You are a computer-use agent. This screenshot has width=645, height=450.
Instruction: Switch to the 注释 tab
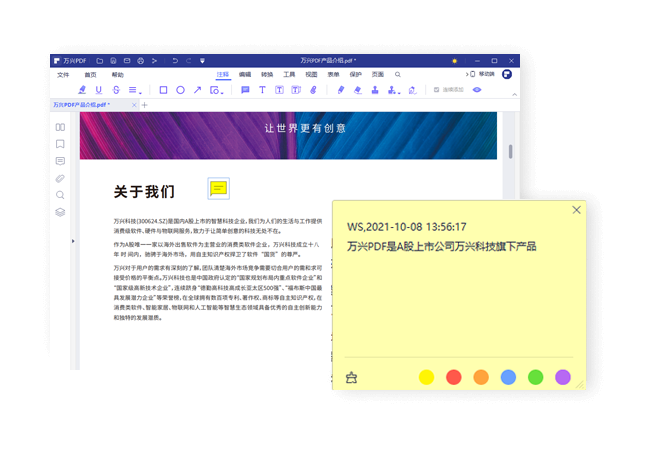[x=223, y=74]
